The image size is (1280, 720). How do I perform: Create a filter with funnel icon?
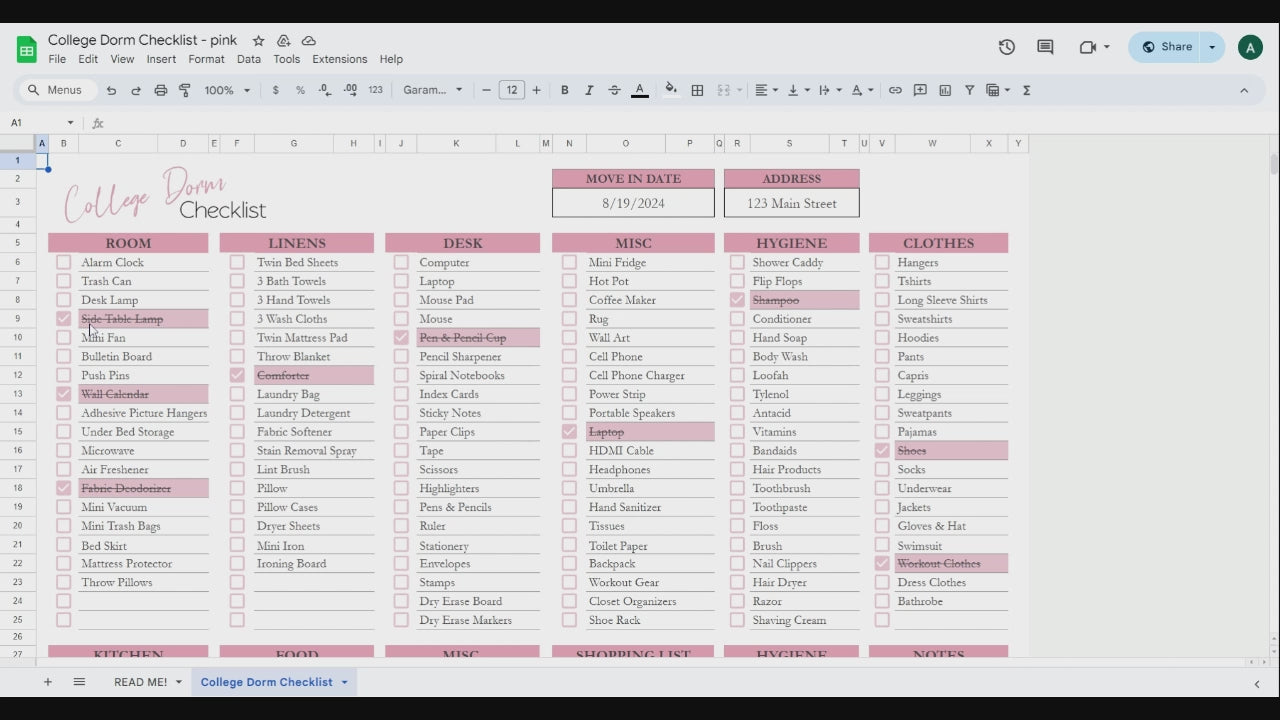tap(969, 90)
